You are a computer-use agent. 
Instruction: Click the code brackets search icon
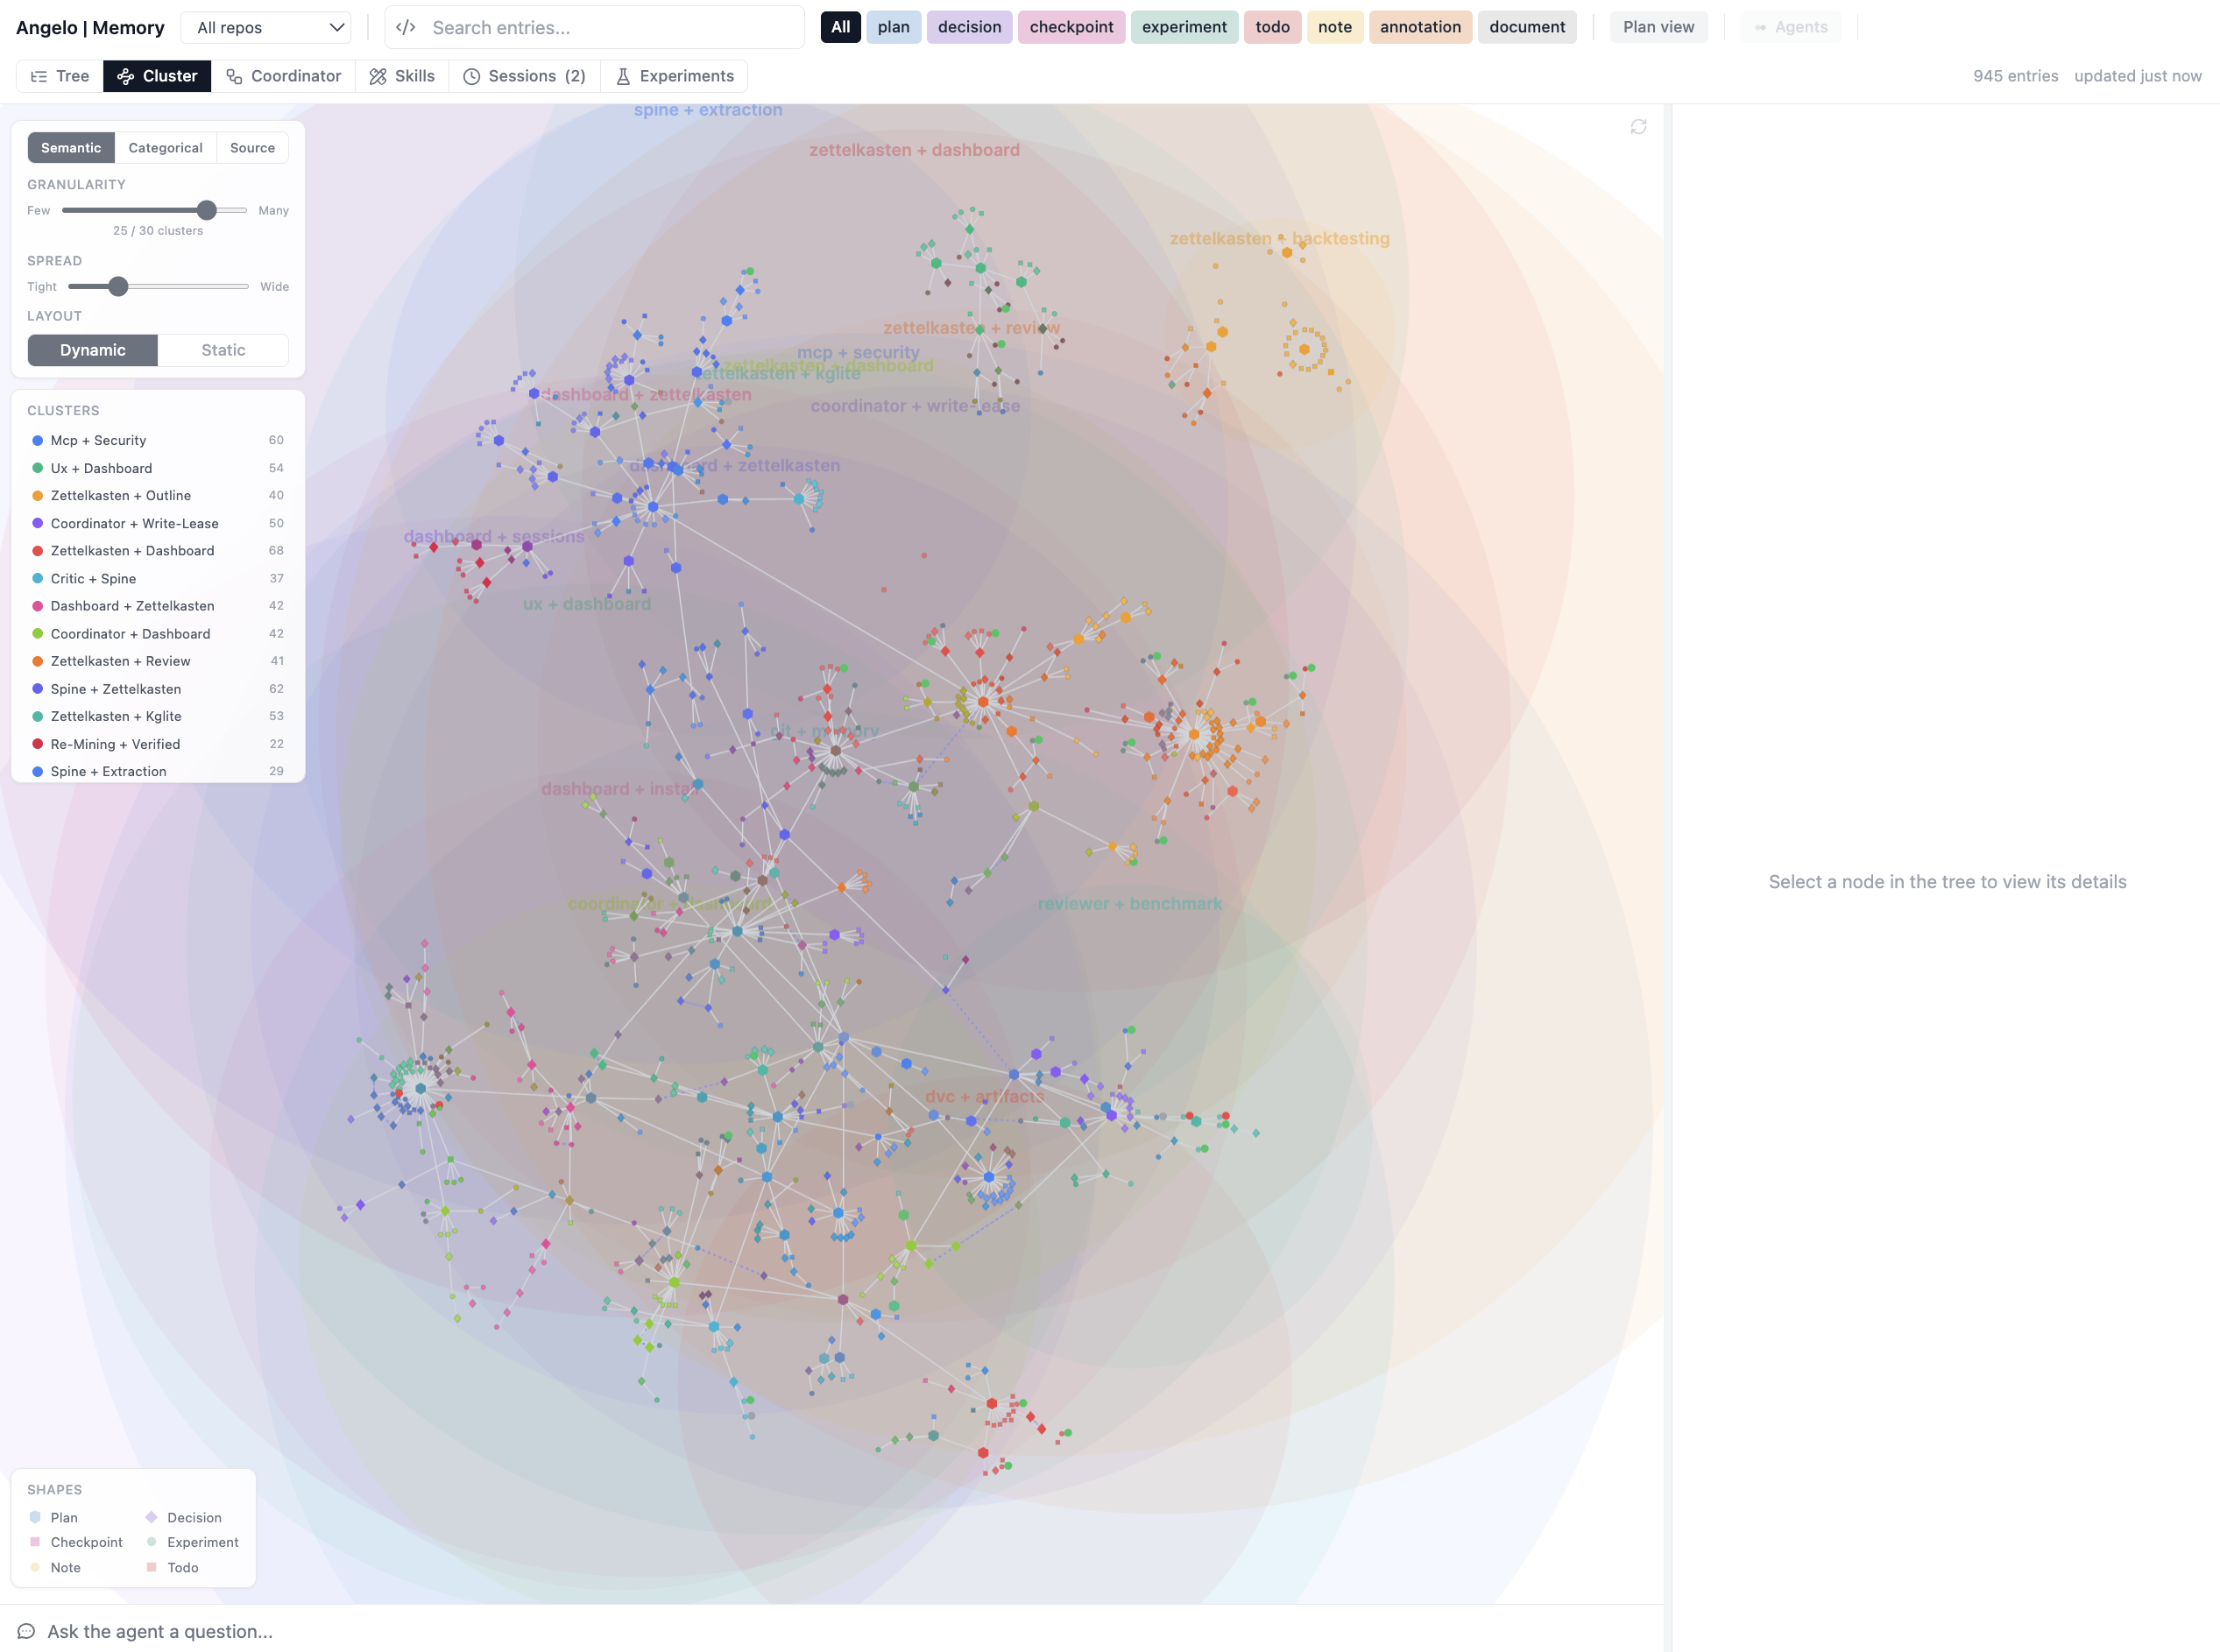406,27
